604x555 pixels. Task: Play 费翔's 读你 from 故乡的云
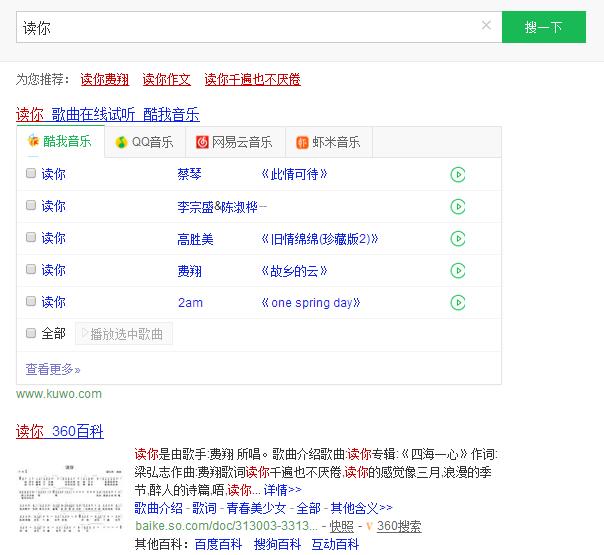458,271
